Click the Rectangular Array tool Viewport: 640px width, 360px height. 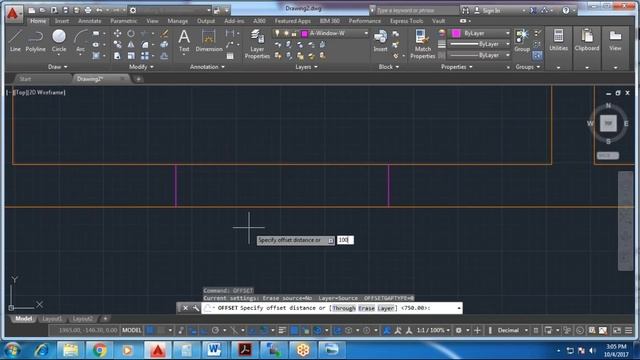[144, 56]
